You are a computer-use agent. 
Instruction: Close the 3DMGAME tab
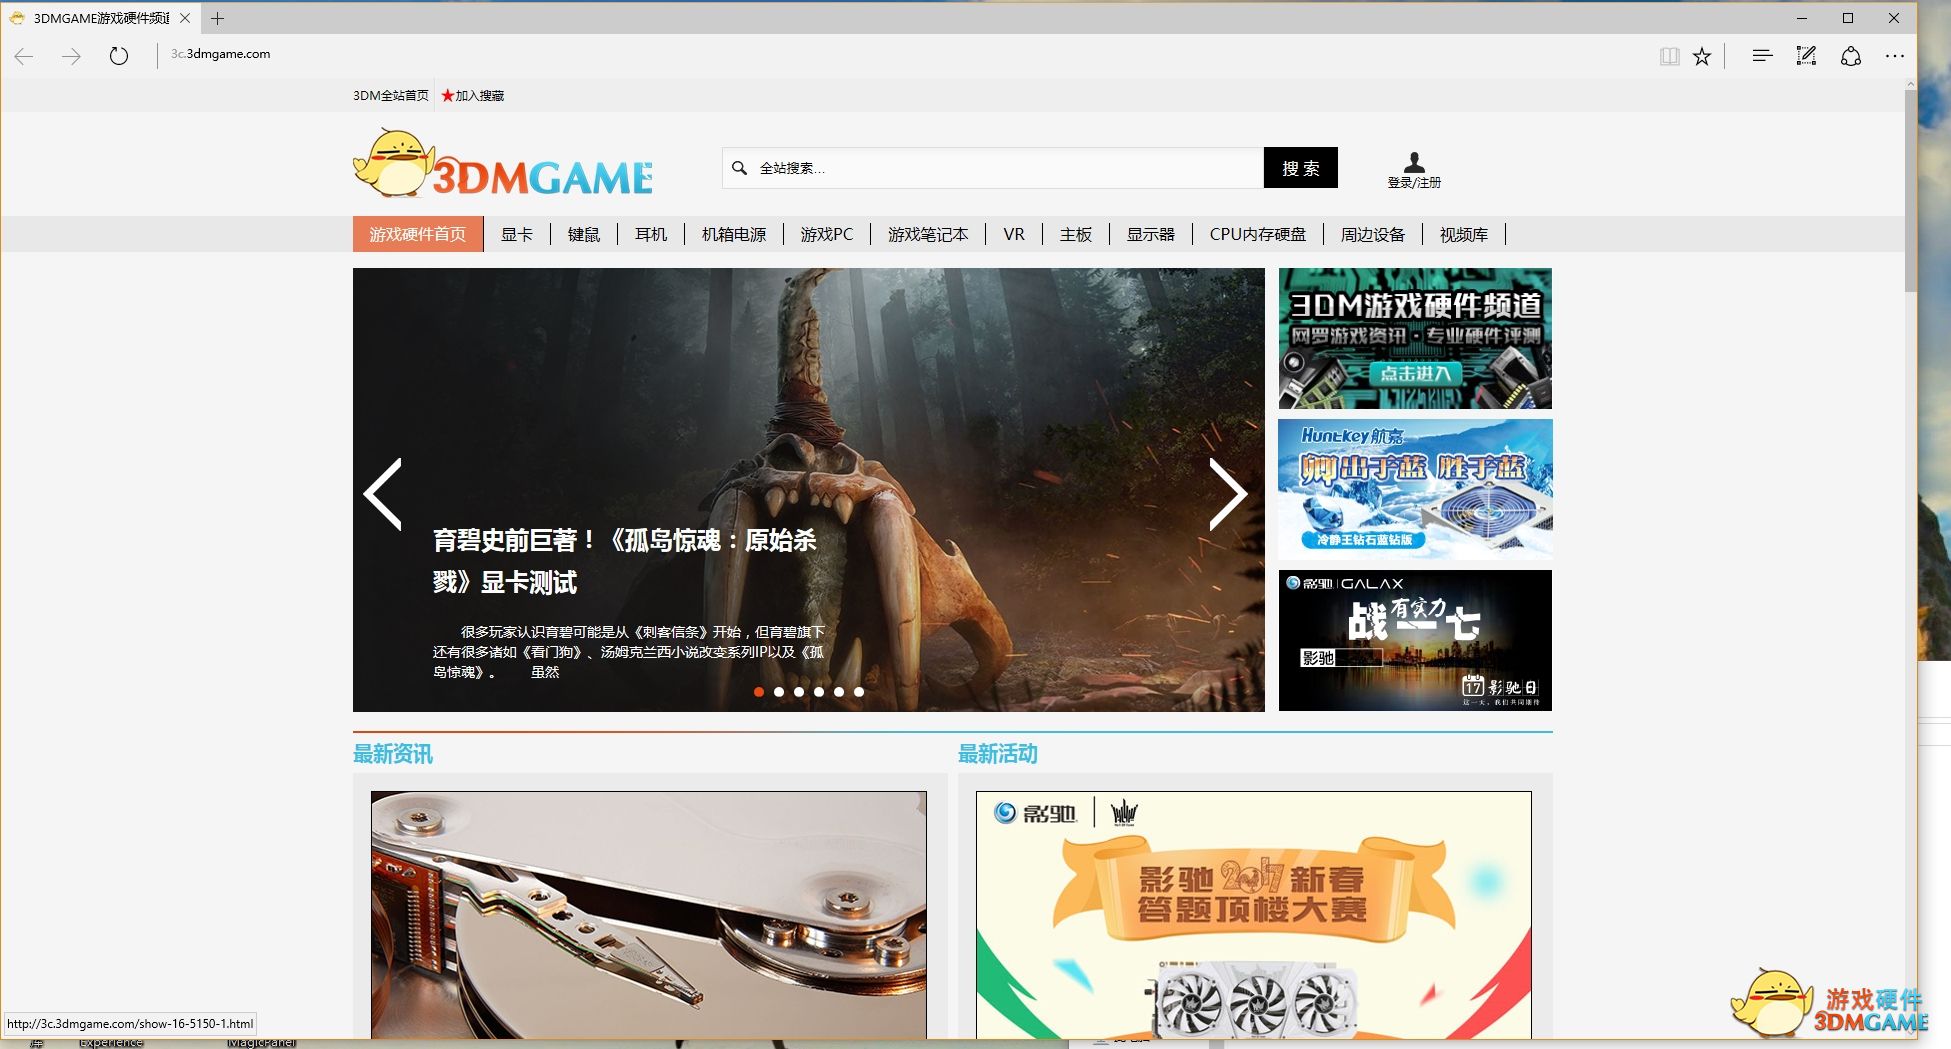click(x=185, y=18)
